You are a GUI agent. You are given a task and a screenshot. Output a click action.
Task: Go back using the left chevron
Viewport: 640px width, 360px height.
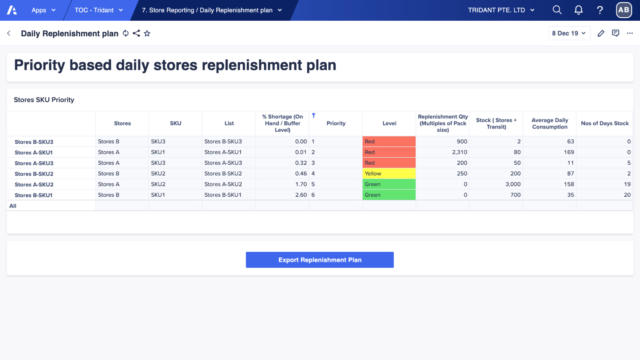9,33
